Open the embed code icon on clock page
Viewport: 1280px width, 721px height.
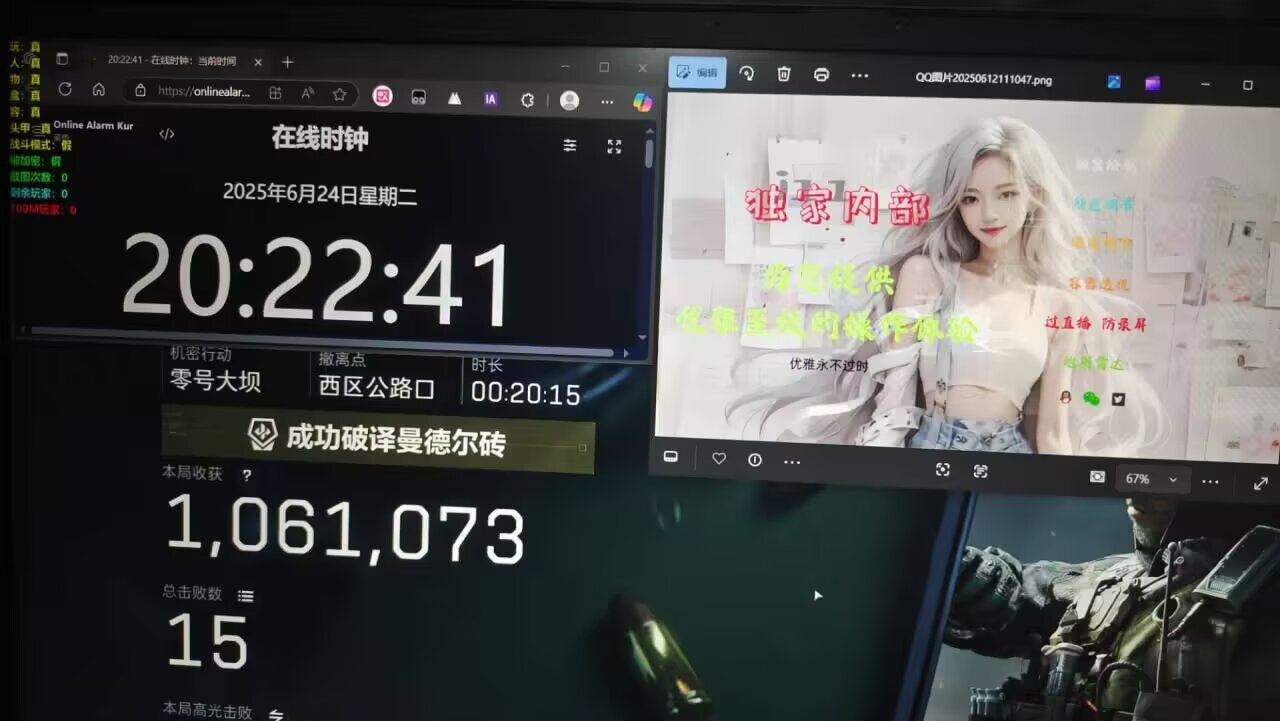pos(167,134)
